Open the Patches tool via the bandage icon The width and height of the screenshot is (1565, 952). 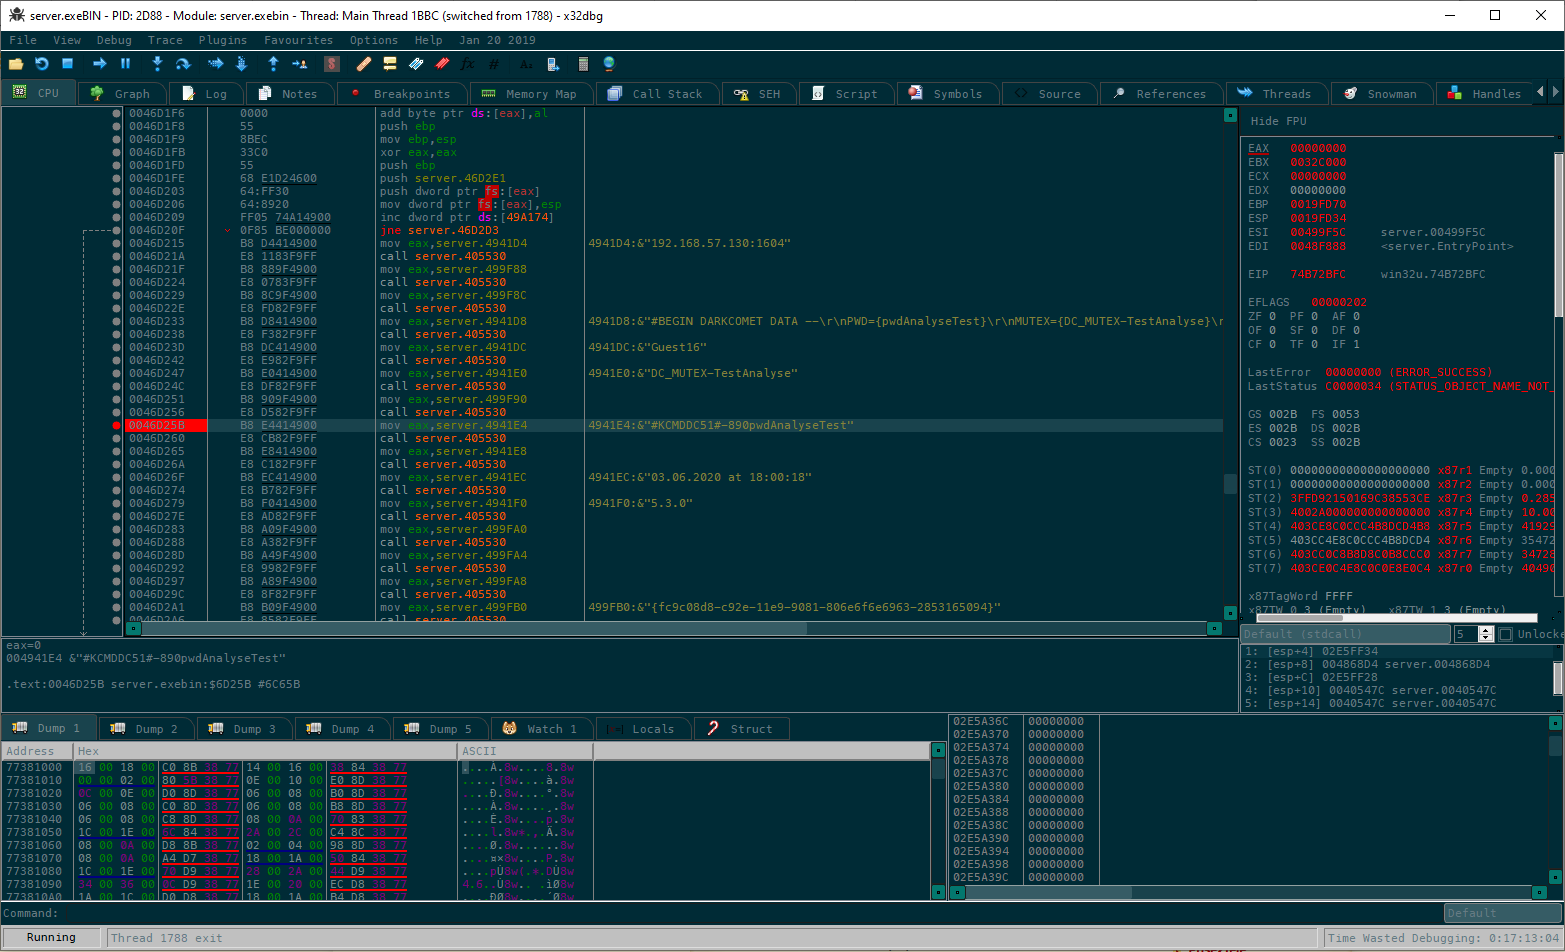(365, 62)
